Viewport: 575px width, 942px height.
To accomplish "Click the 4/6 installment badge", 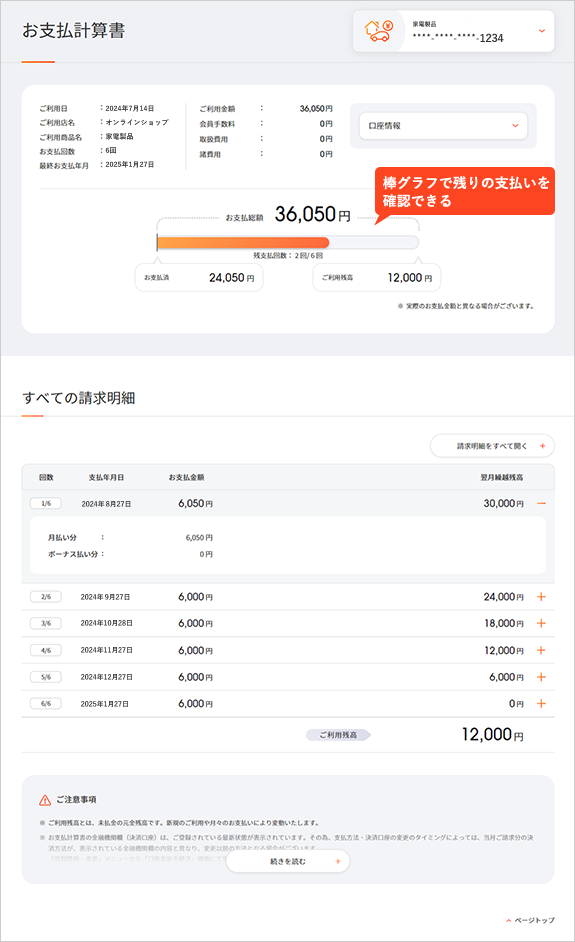I will coord(46,650).
